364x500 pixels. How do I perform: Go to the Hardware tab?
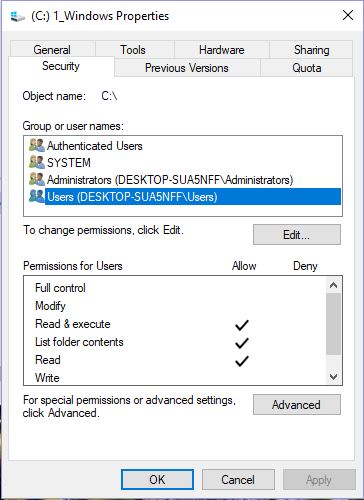coord(222,49)
